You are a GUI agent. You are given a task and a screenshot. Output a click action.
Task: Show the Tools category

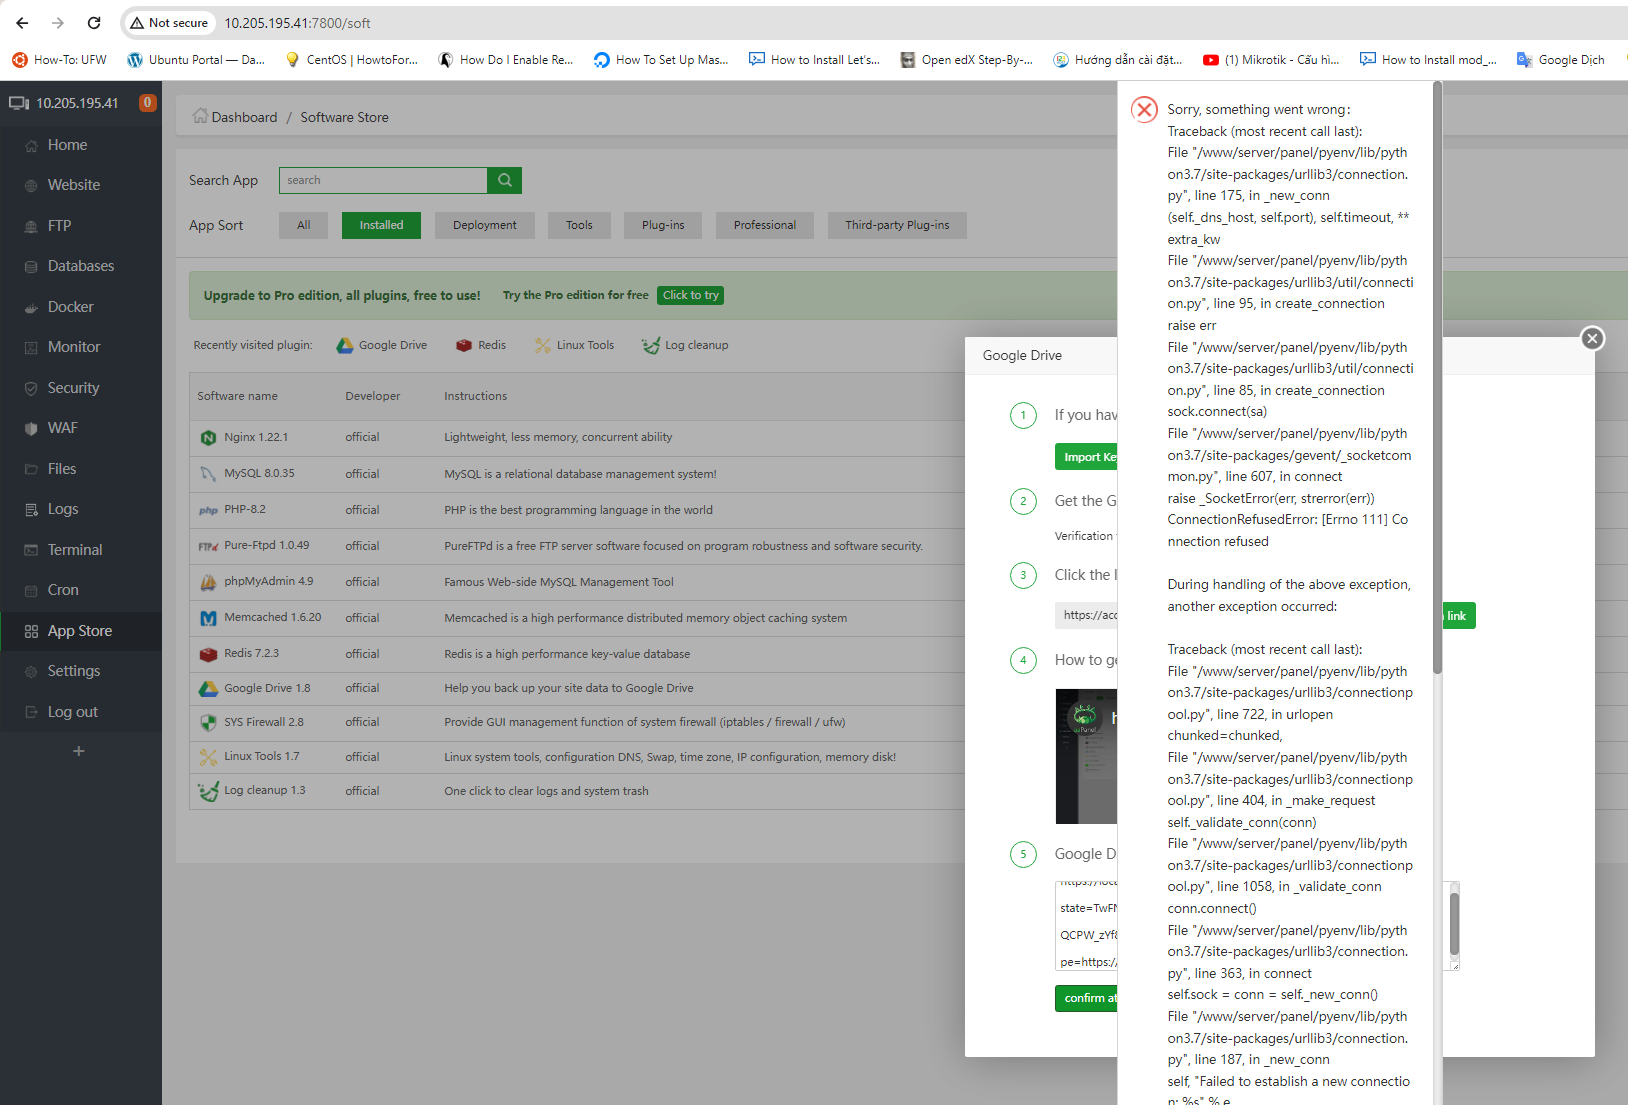pyautogui.click(x=579, y=225)
